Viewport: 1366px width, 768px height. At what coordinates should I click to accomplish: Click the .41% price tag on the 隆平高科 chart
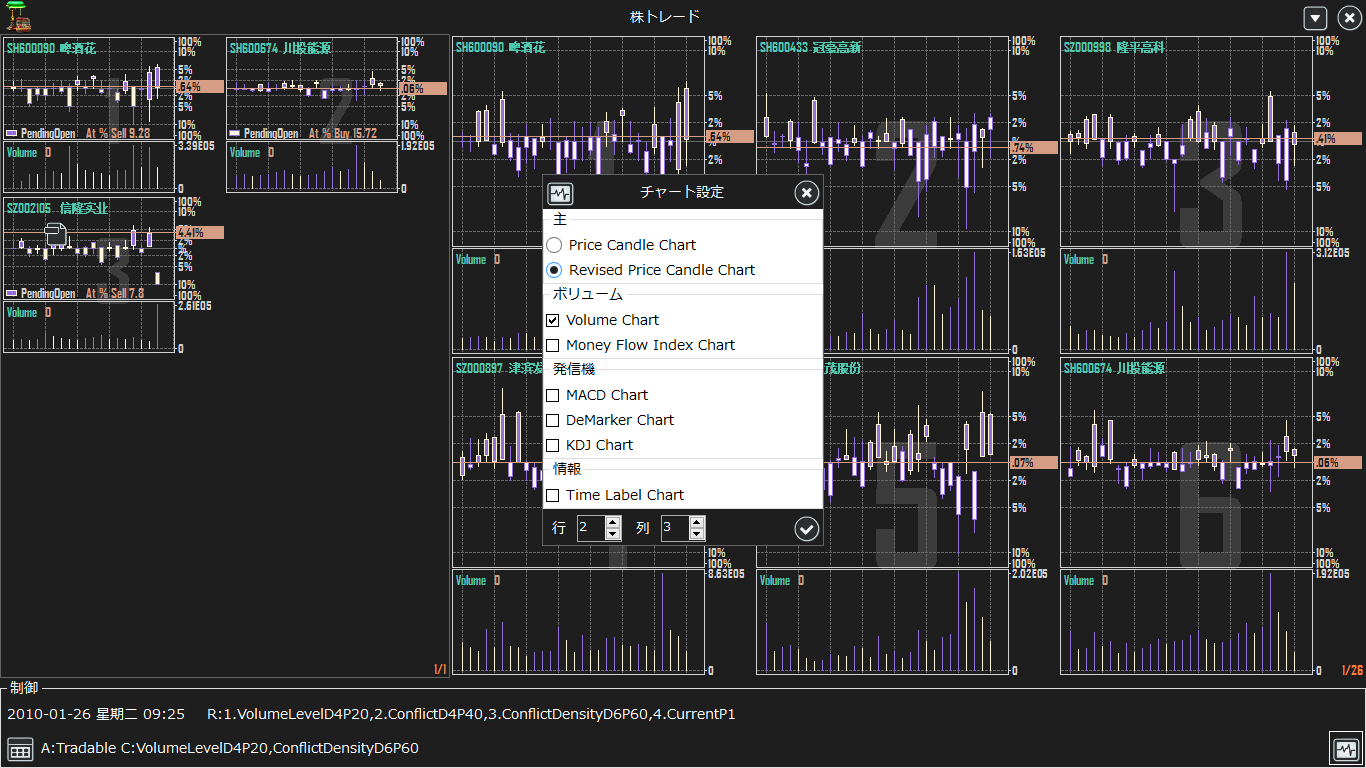click(x=1337, y=139)
